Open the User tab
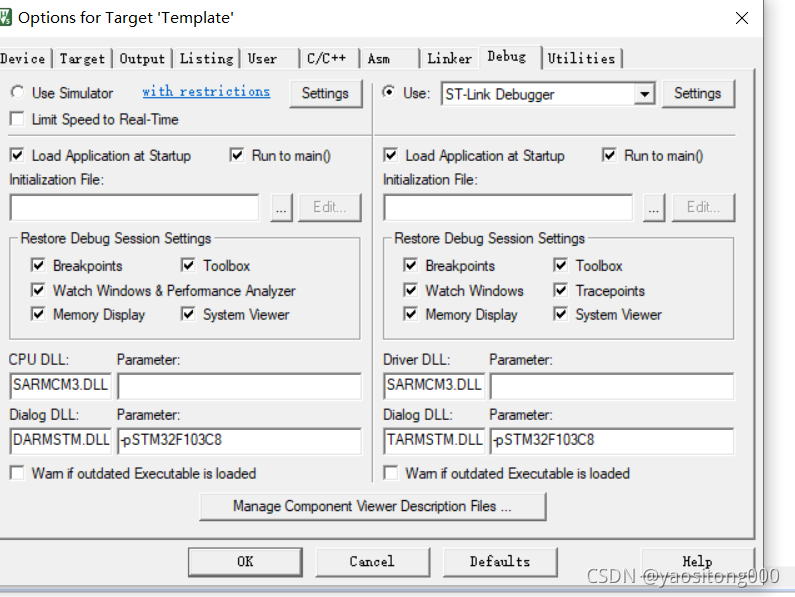This screenshot has height=597, width=795. [269, 58]
